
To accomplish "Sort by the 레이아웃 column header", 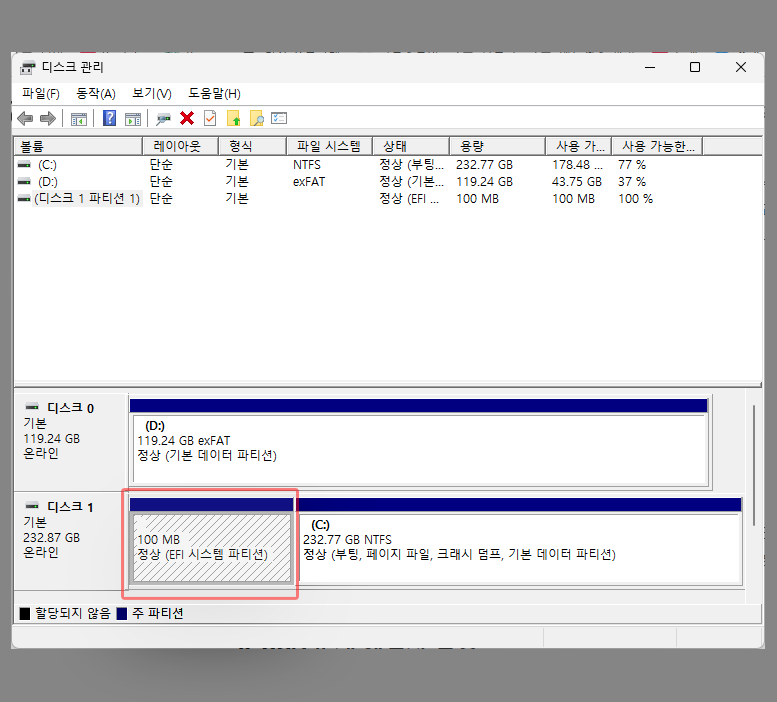I will pyautogui.click(x=180, y=146).
